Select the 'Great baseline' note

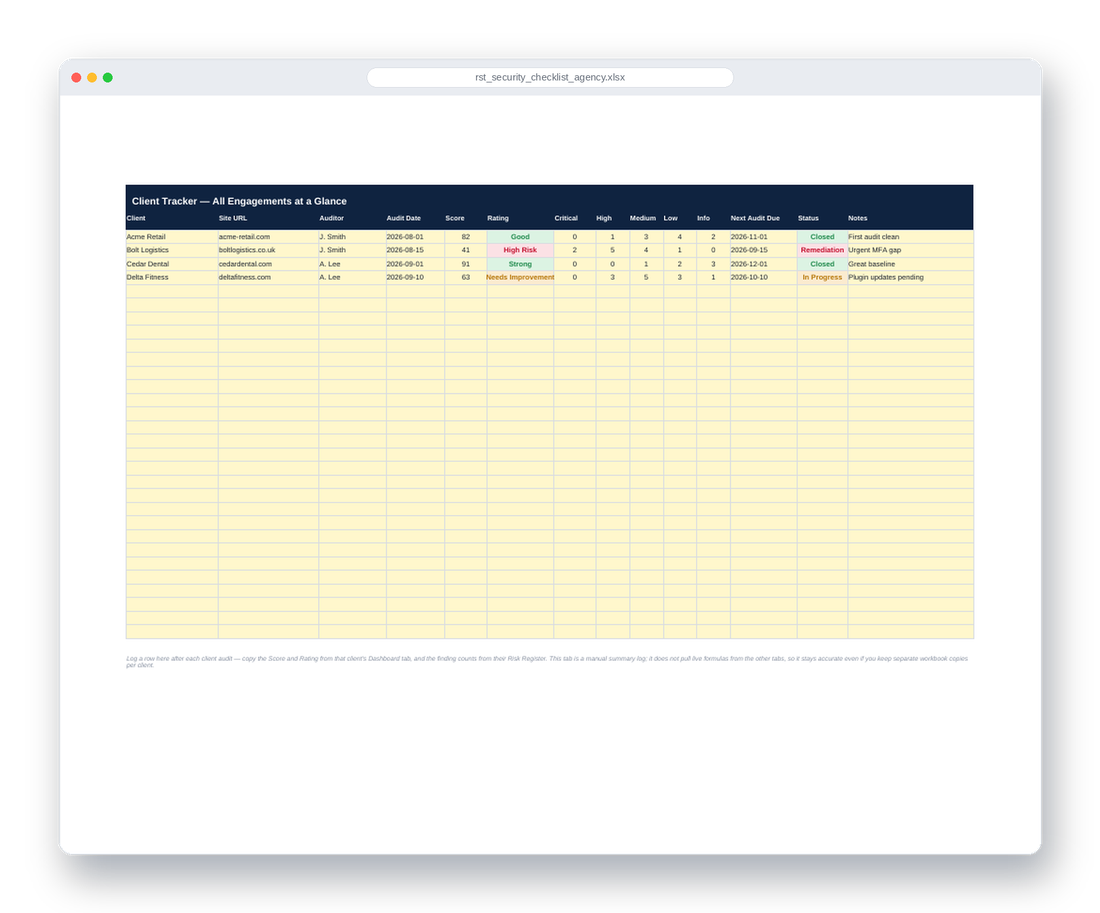point(911,264)
